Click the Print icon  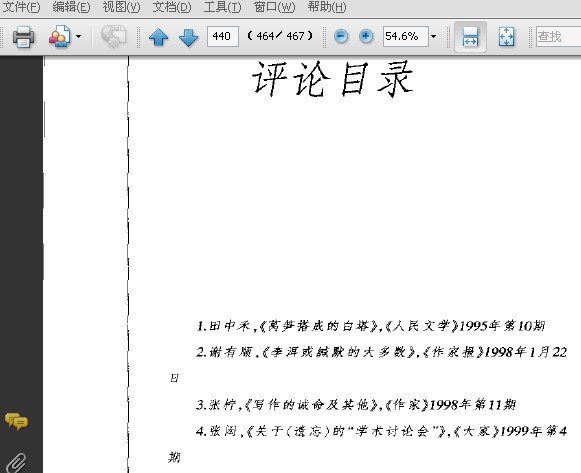23,36
